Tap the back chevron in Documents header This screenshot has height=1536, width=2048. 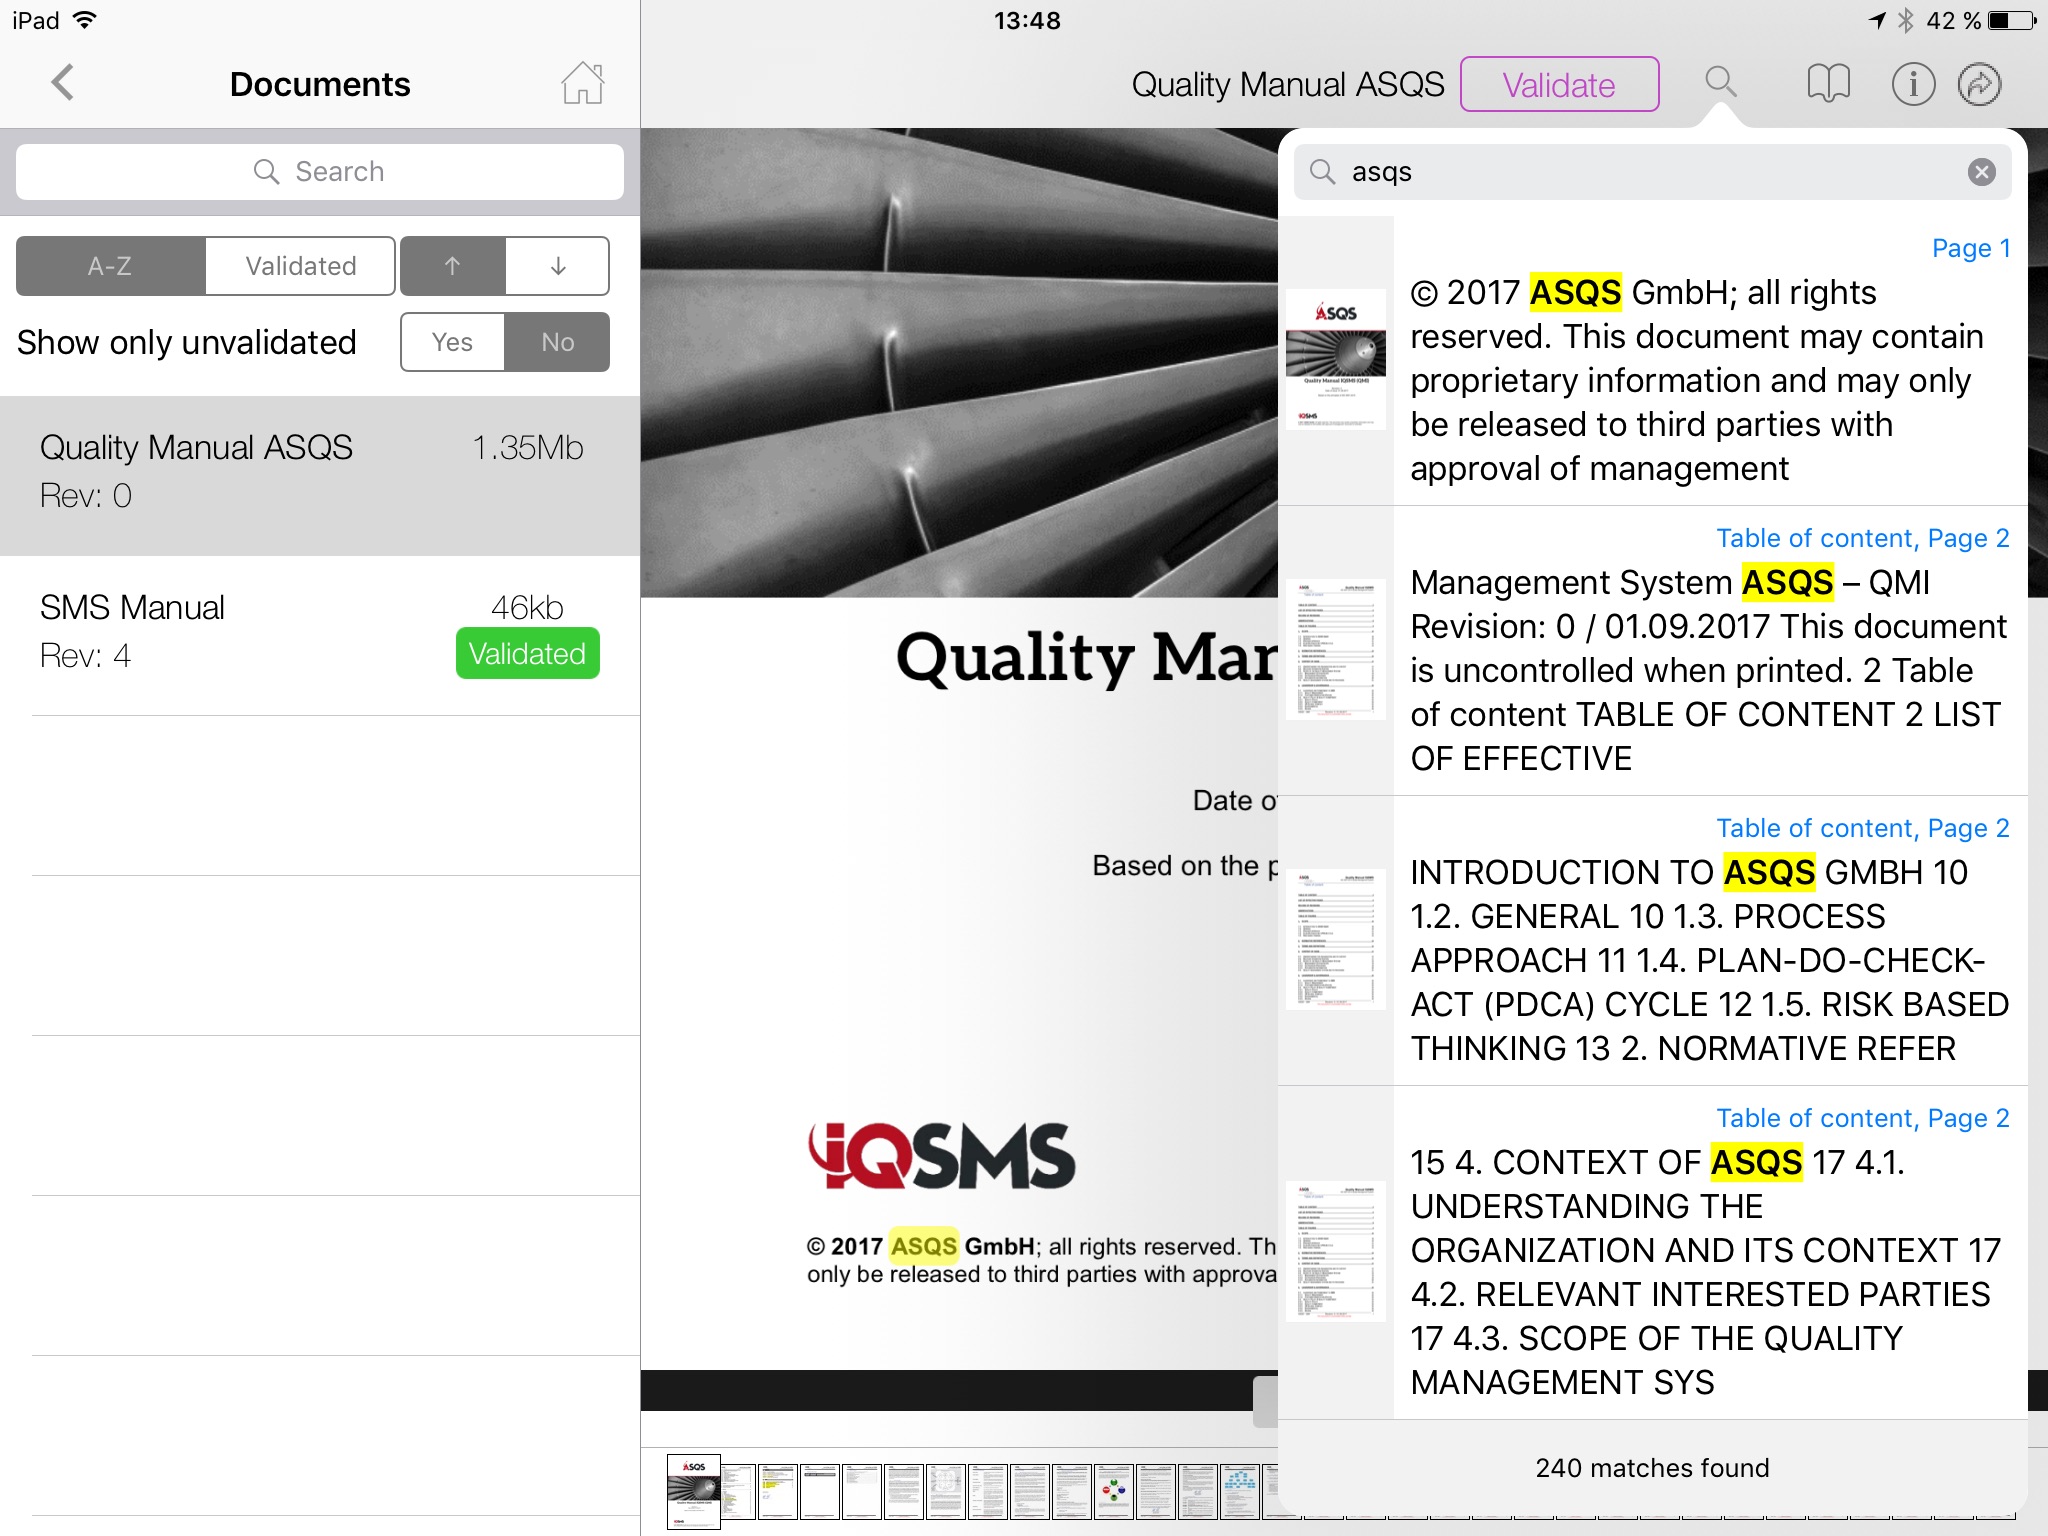click(63, 83)
